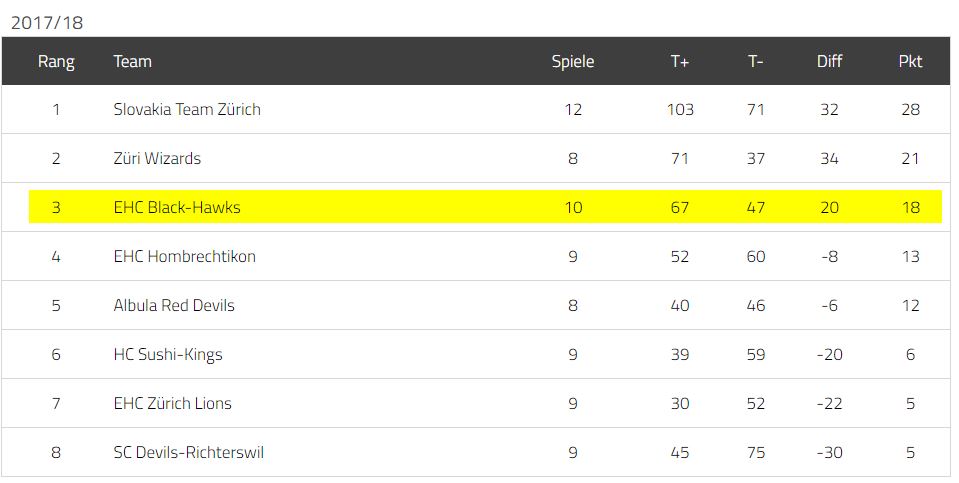Click the T+ column header
The height and width of the screenshot is (483, 959).
pos(679,61)
